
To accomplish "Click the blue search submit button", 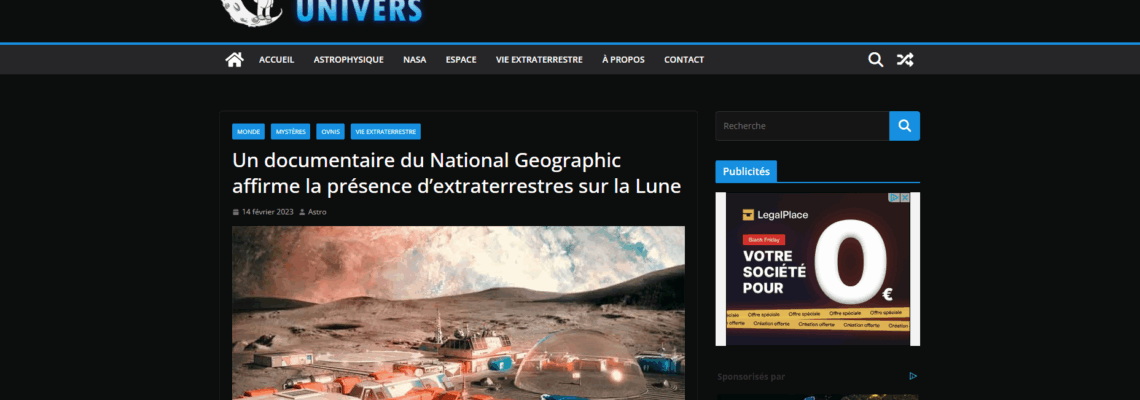I will click(904, 126).
